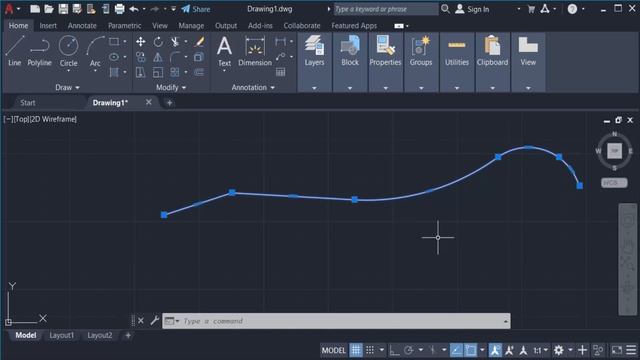Open the Insert ribbon tab
This screenshot has width=640, height=360.
pos(48,25)
